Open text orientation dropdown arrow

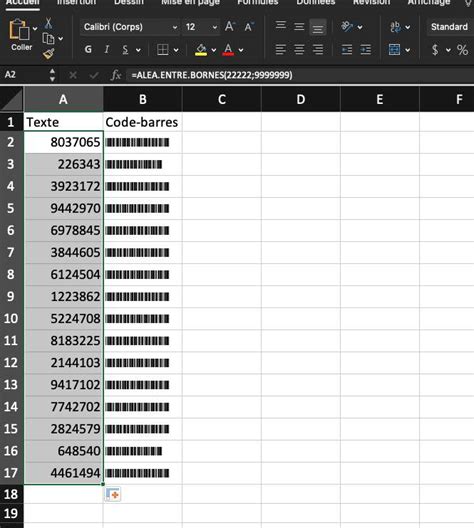click(x=360, y=27)
